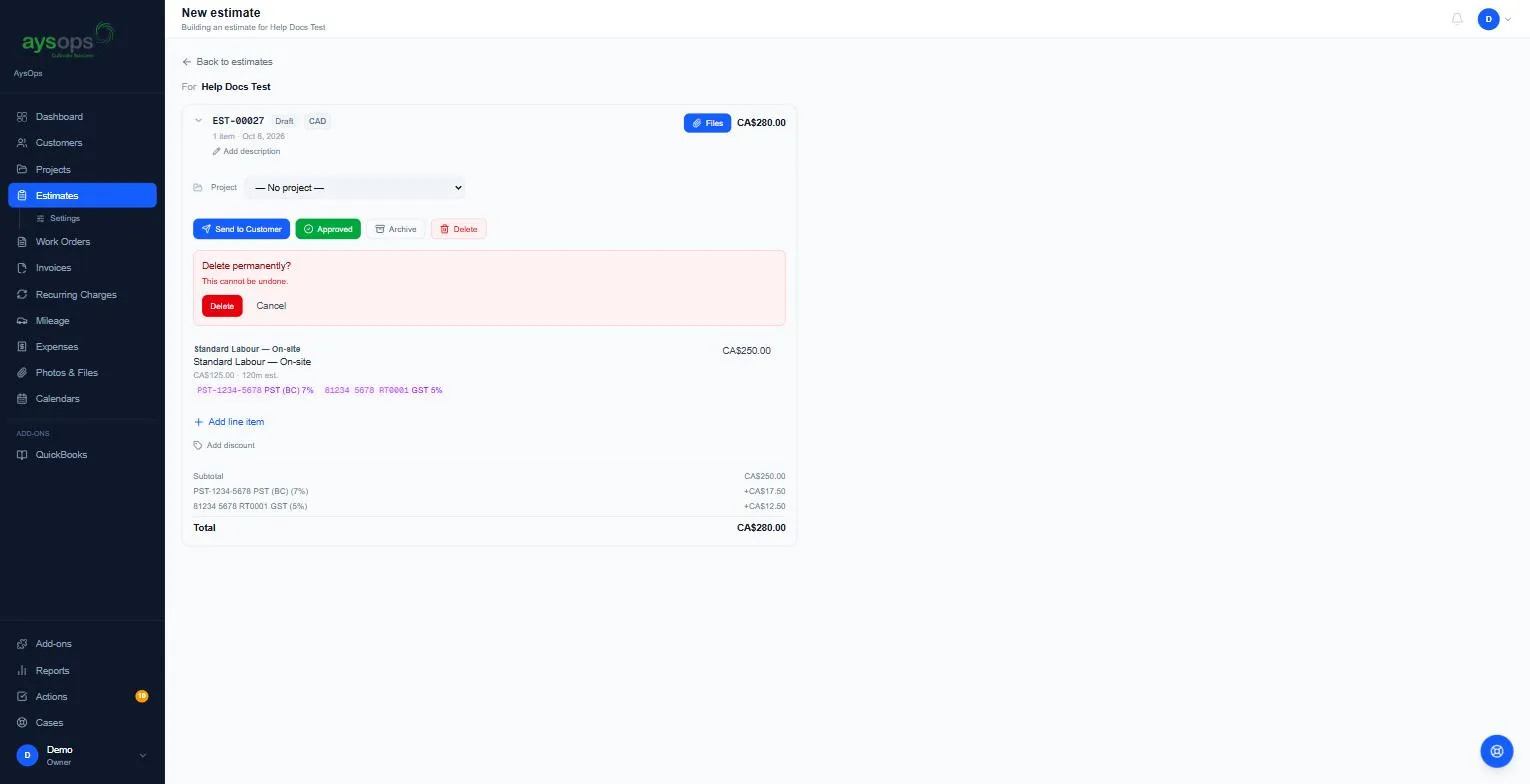Click the notification bell icon
This screenshot has width=1530, height=784.
point(1457,19)
